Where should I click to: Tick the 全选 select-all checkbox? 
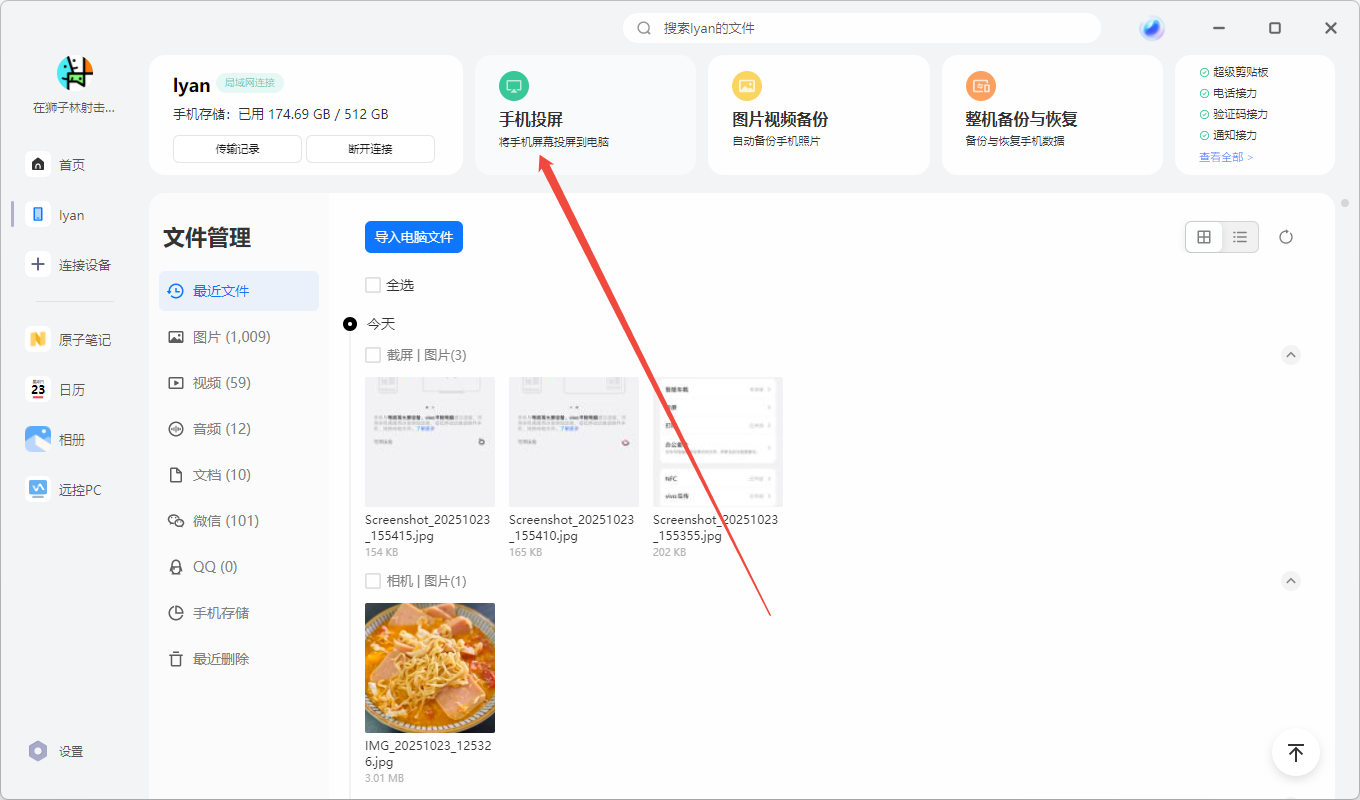point(373,285)
